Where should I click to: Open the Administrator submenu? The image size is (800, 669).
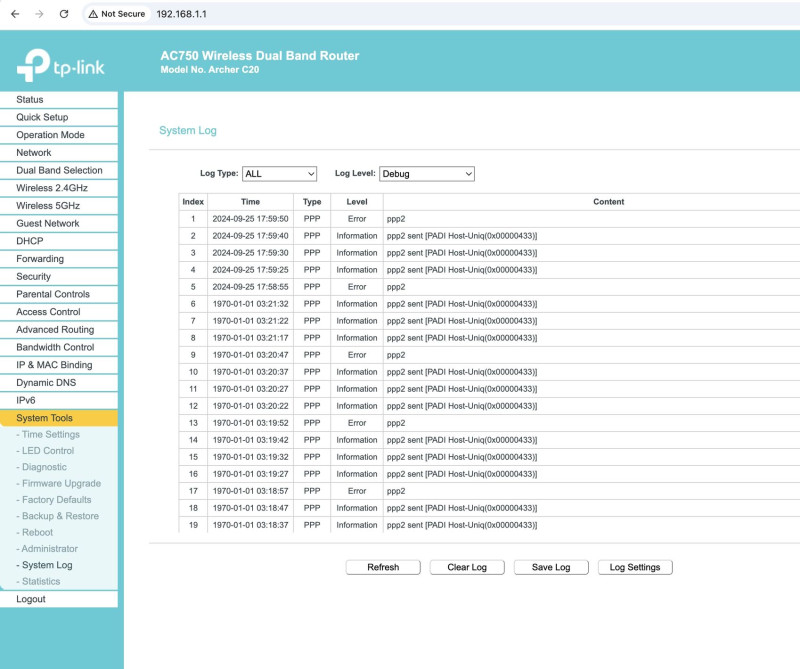tap(47, 549)
